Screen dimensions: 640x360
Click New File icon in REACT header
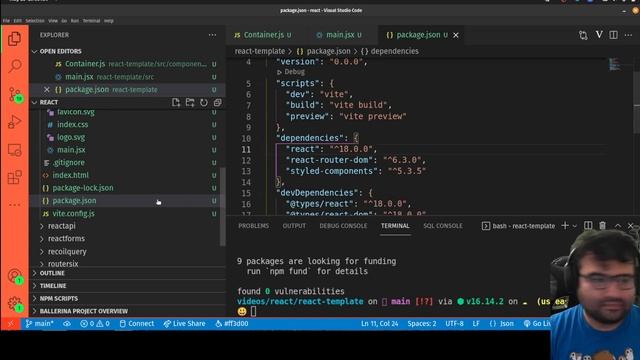point(176,102)
